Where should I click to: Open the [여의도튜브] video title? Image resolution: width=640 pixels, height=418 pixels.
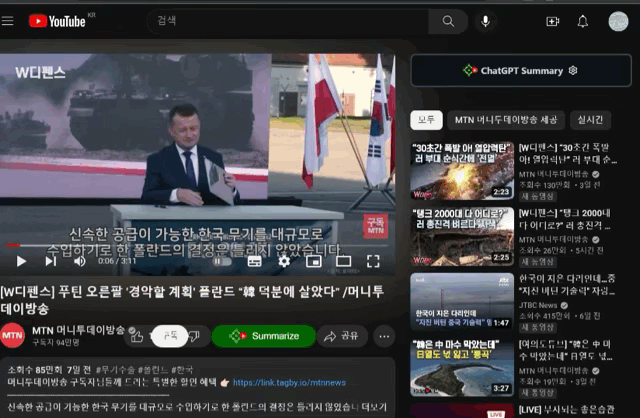(x=566, y=350)
